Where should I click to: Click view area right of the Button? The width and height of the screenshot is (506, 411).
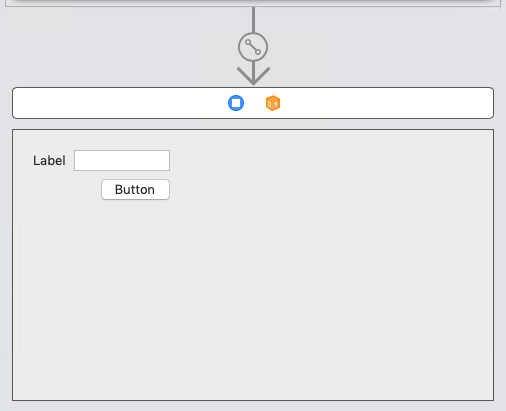[x=330, y=190]
